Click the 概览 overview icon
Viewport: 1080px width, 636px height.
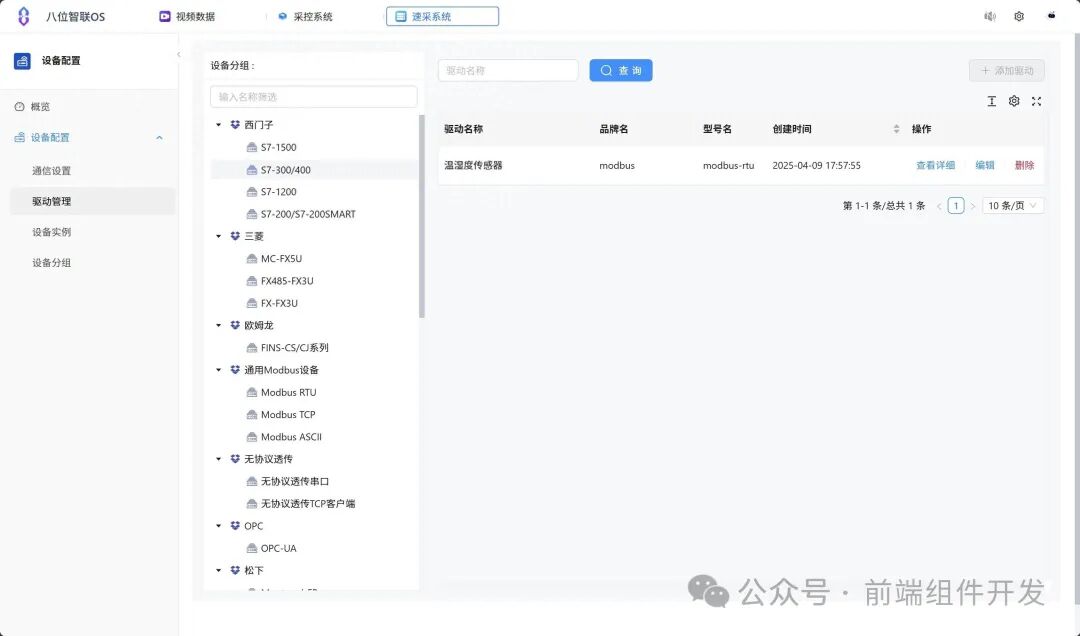pos(19,107)
